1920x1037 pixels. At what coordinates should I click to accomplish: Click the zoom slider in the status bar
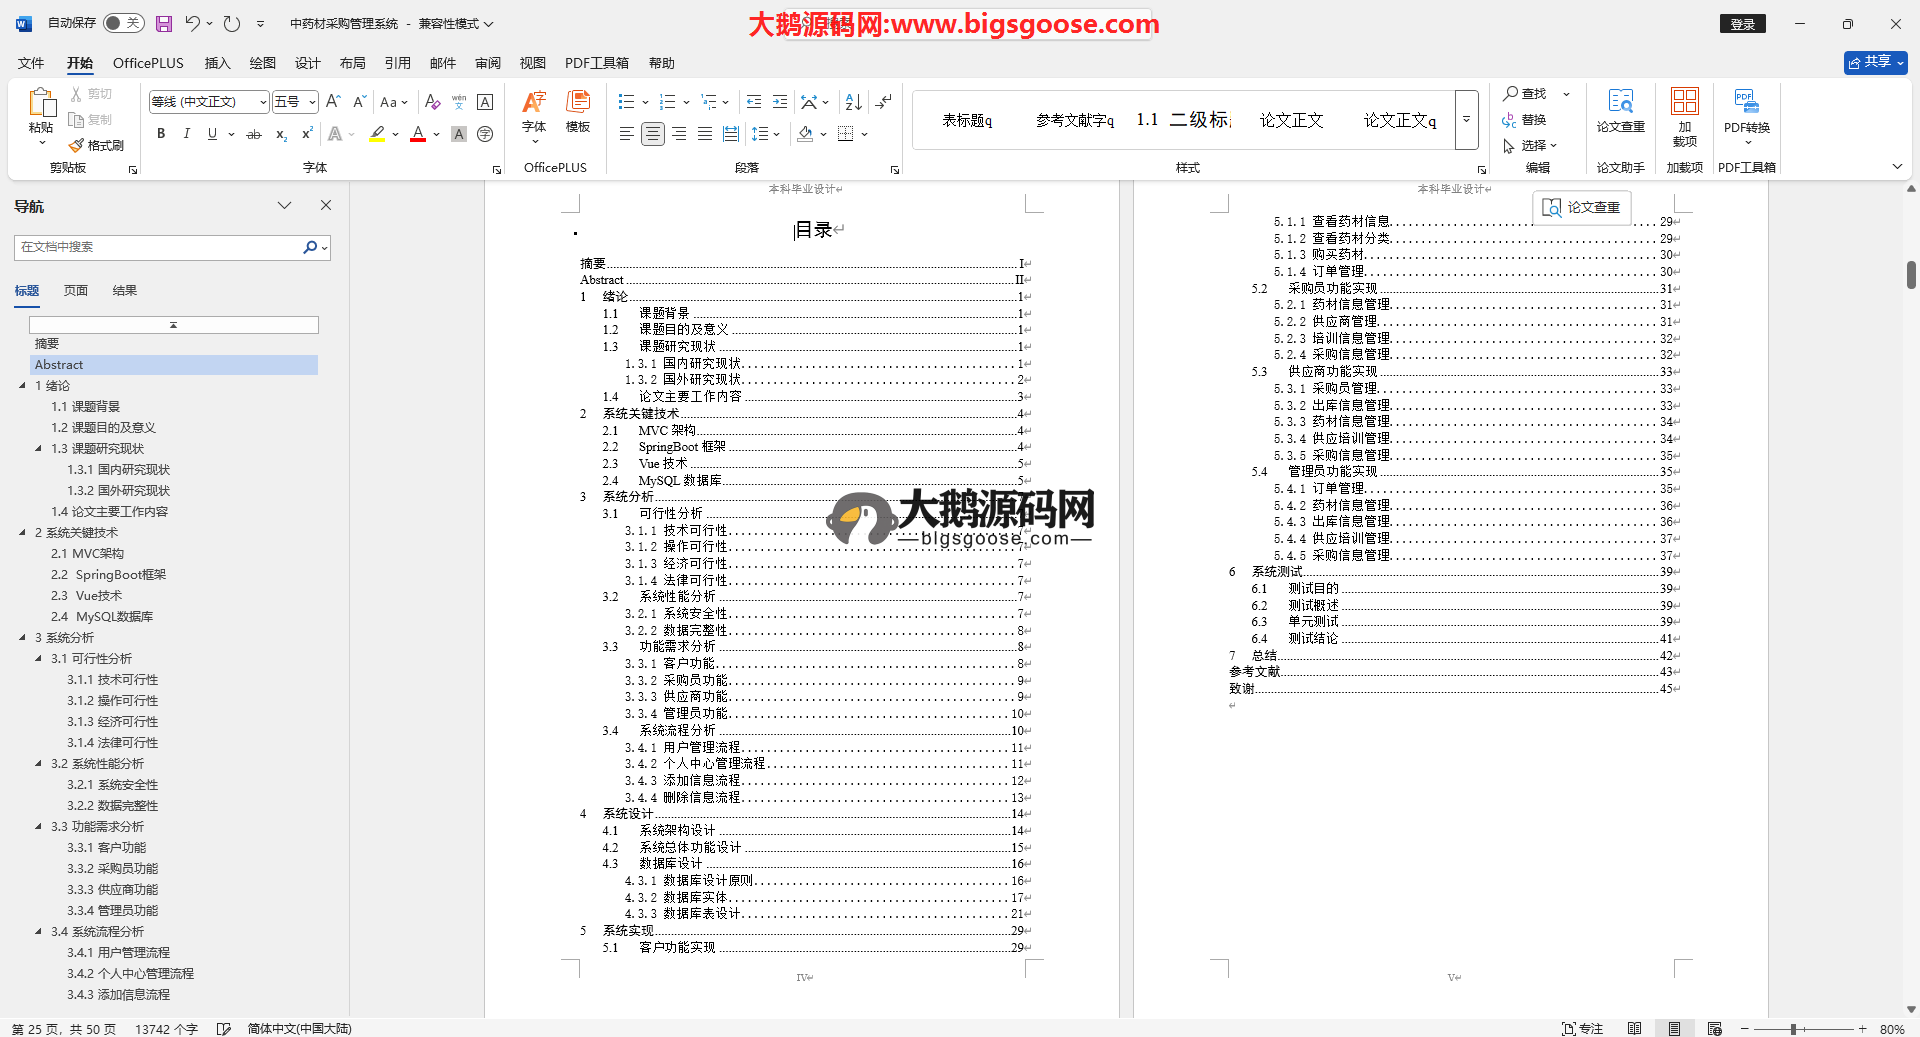coord(1794,1029)
